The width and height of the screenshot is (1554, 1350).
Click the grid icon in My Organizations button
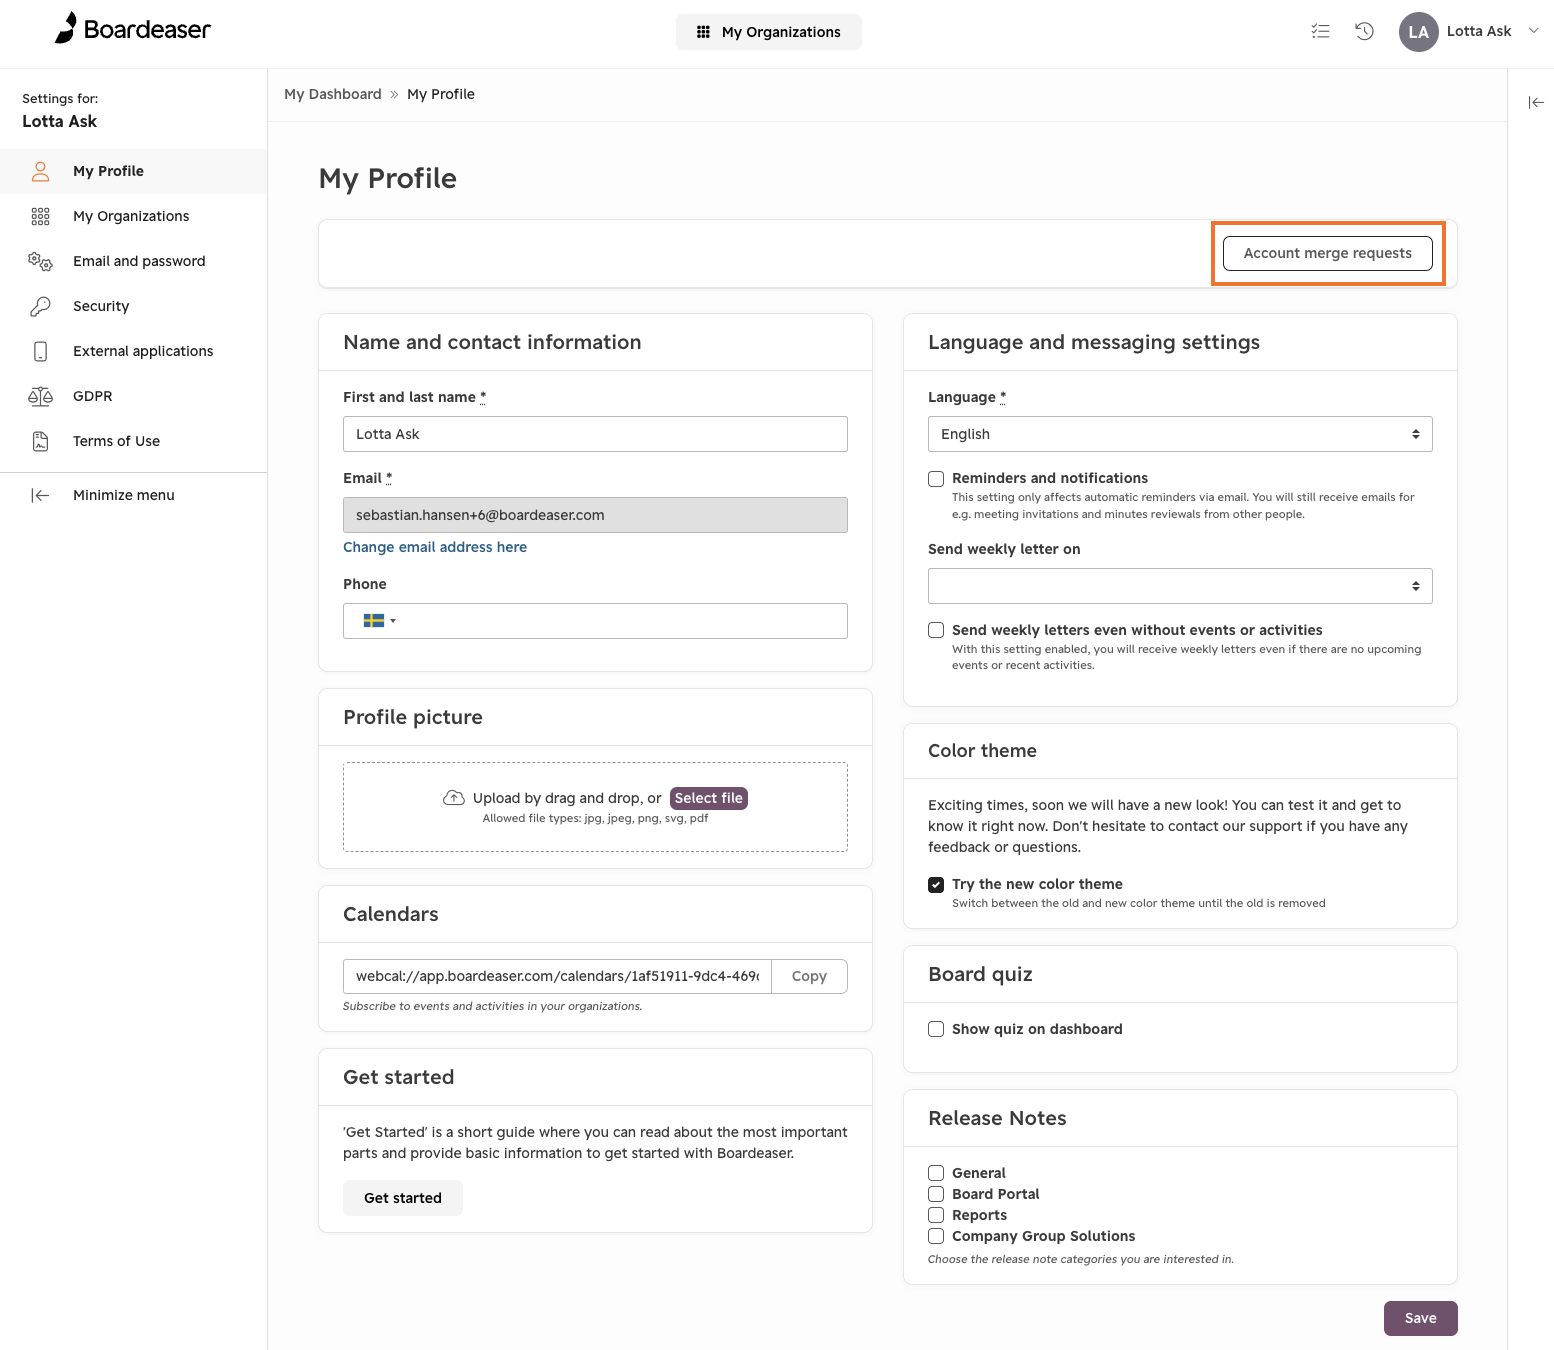[x=703, y=32]
